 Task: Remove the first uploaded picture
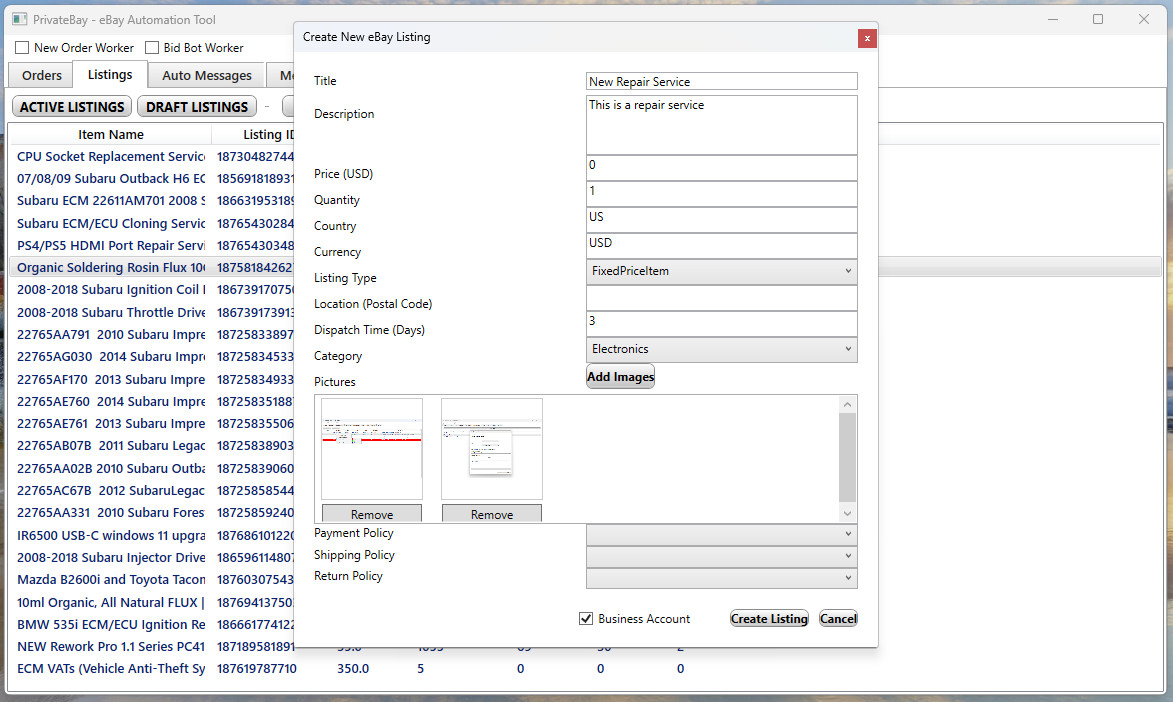click(372, 514)
